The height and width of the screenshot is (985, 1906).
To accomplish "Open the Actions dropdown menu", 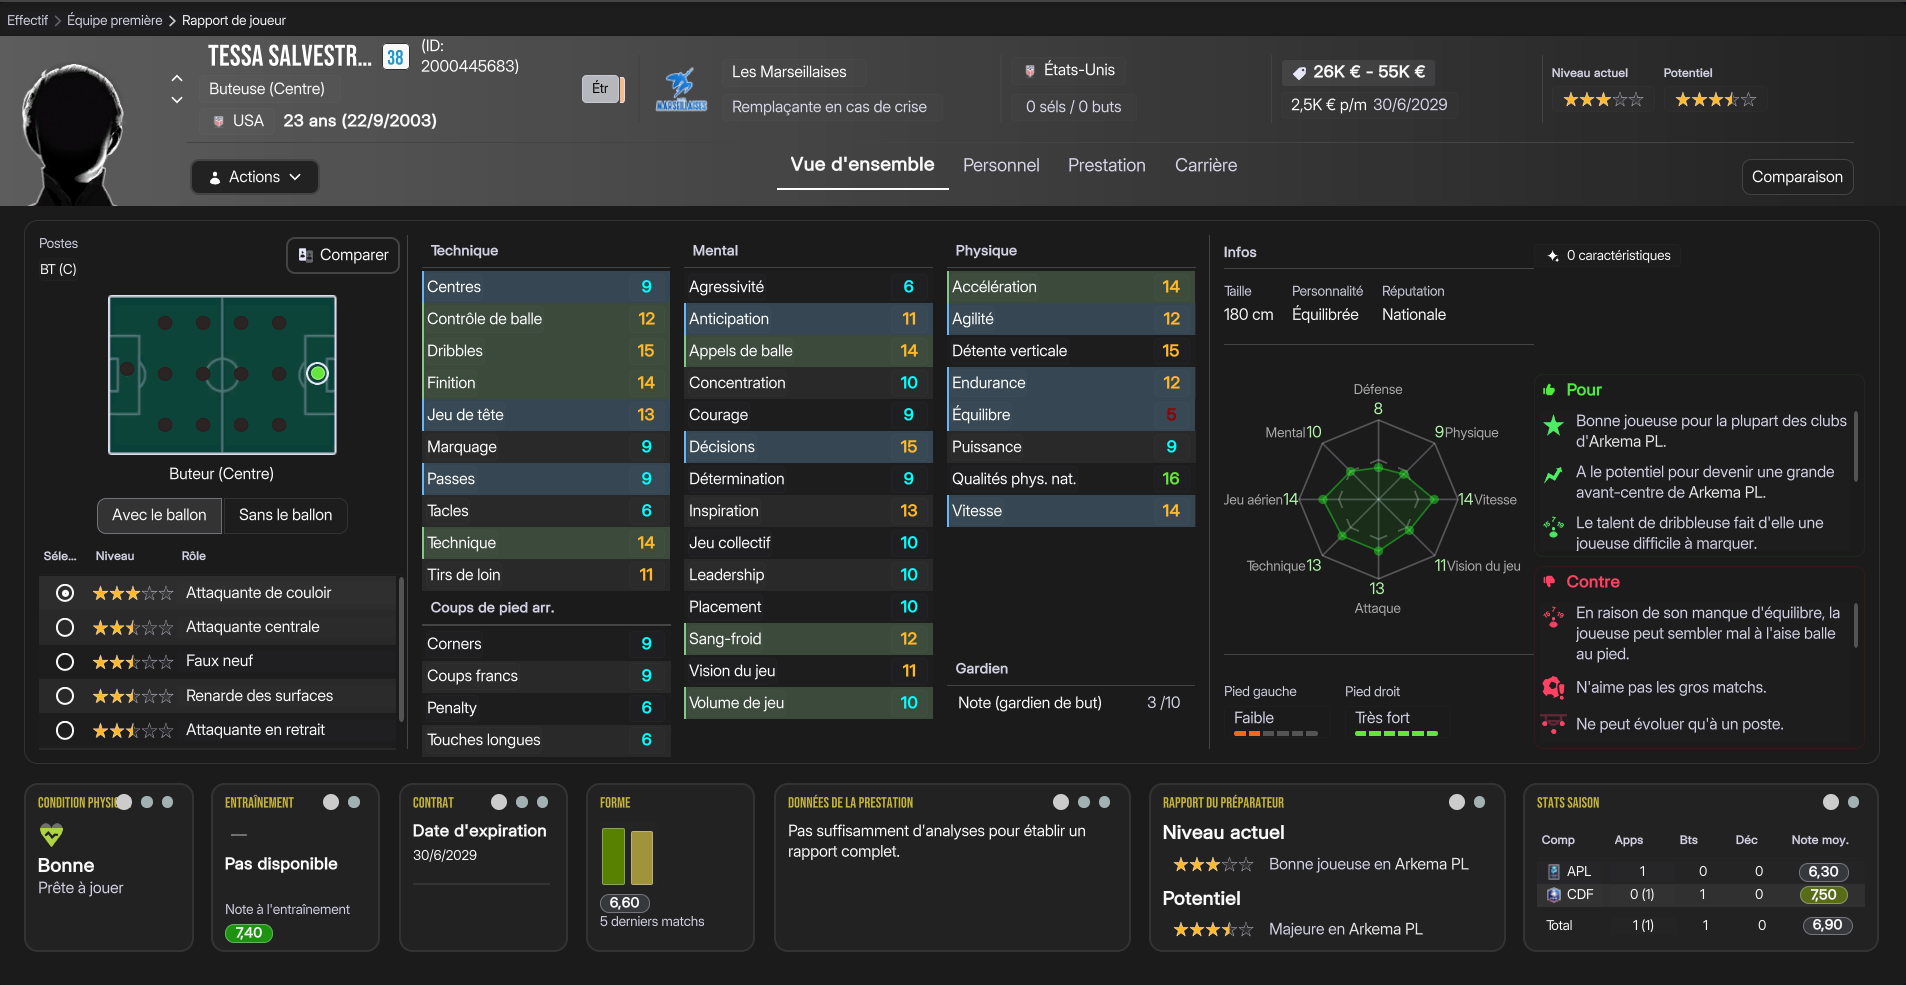I will (x=255, y=177).
